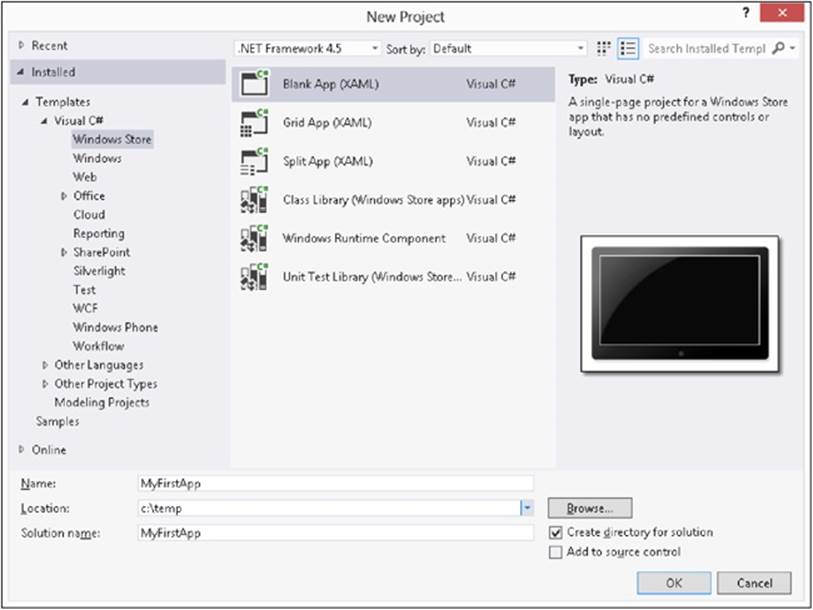The image size is (813, 610).
Task: Open the dialog help question mark
Action: [x=746, y=14]
